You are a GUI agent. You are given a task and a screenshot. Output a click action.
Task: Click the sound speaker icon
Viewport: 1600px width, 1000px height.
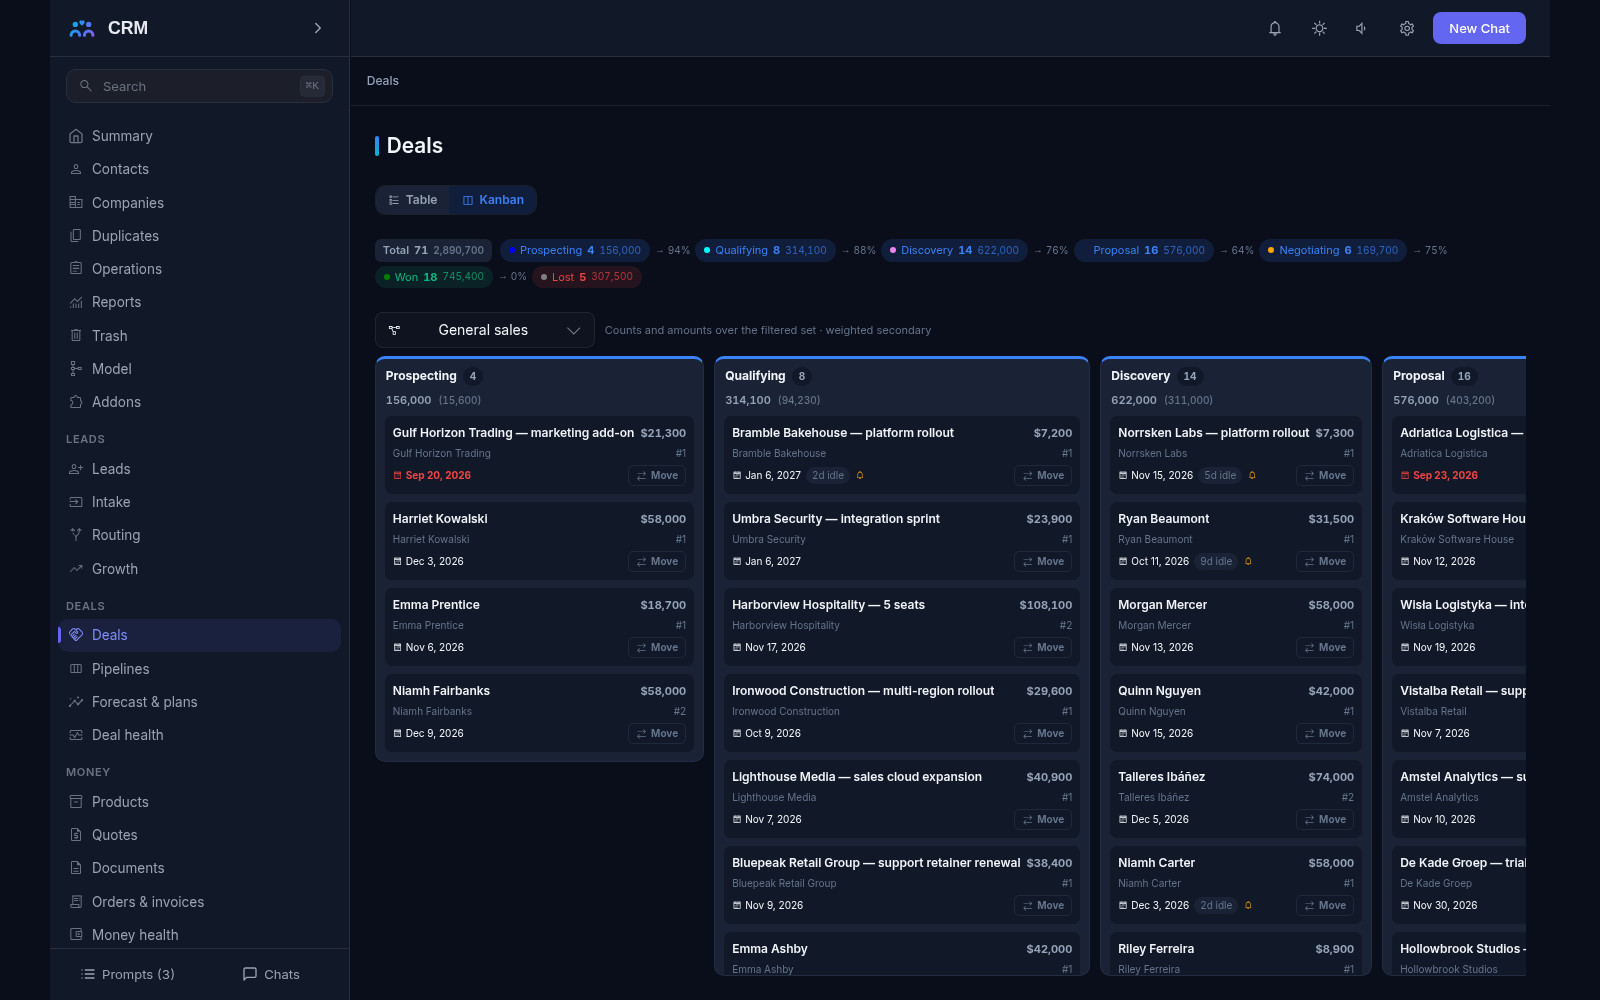1362,28
